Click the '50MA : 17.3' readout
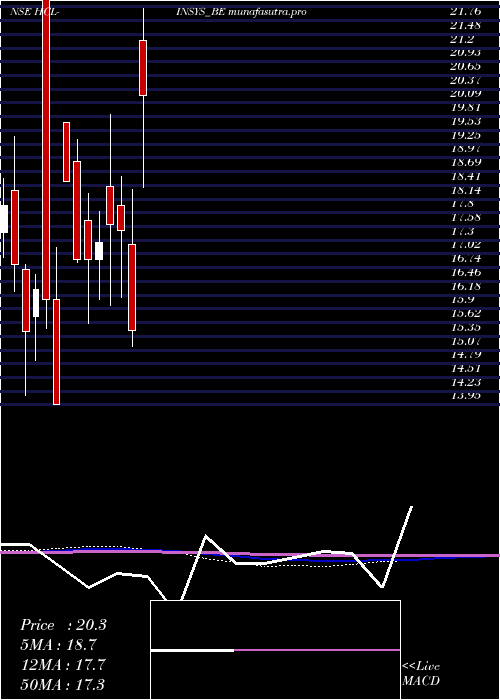The image size is (500, 700). [63, 685]
